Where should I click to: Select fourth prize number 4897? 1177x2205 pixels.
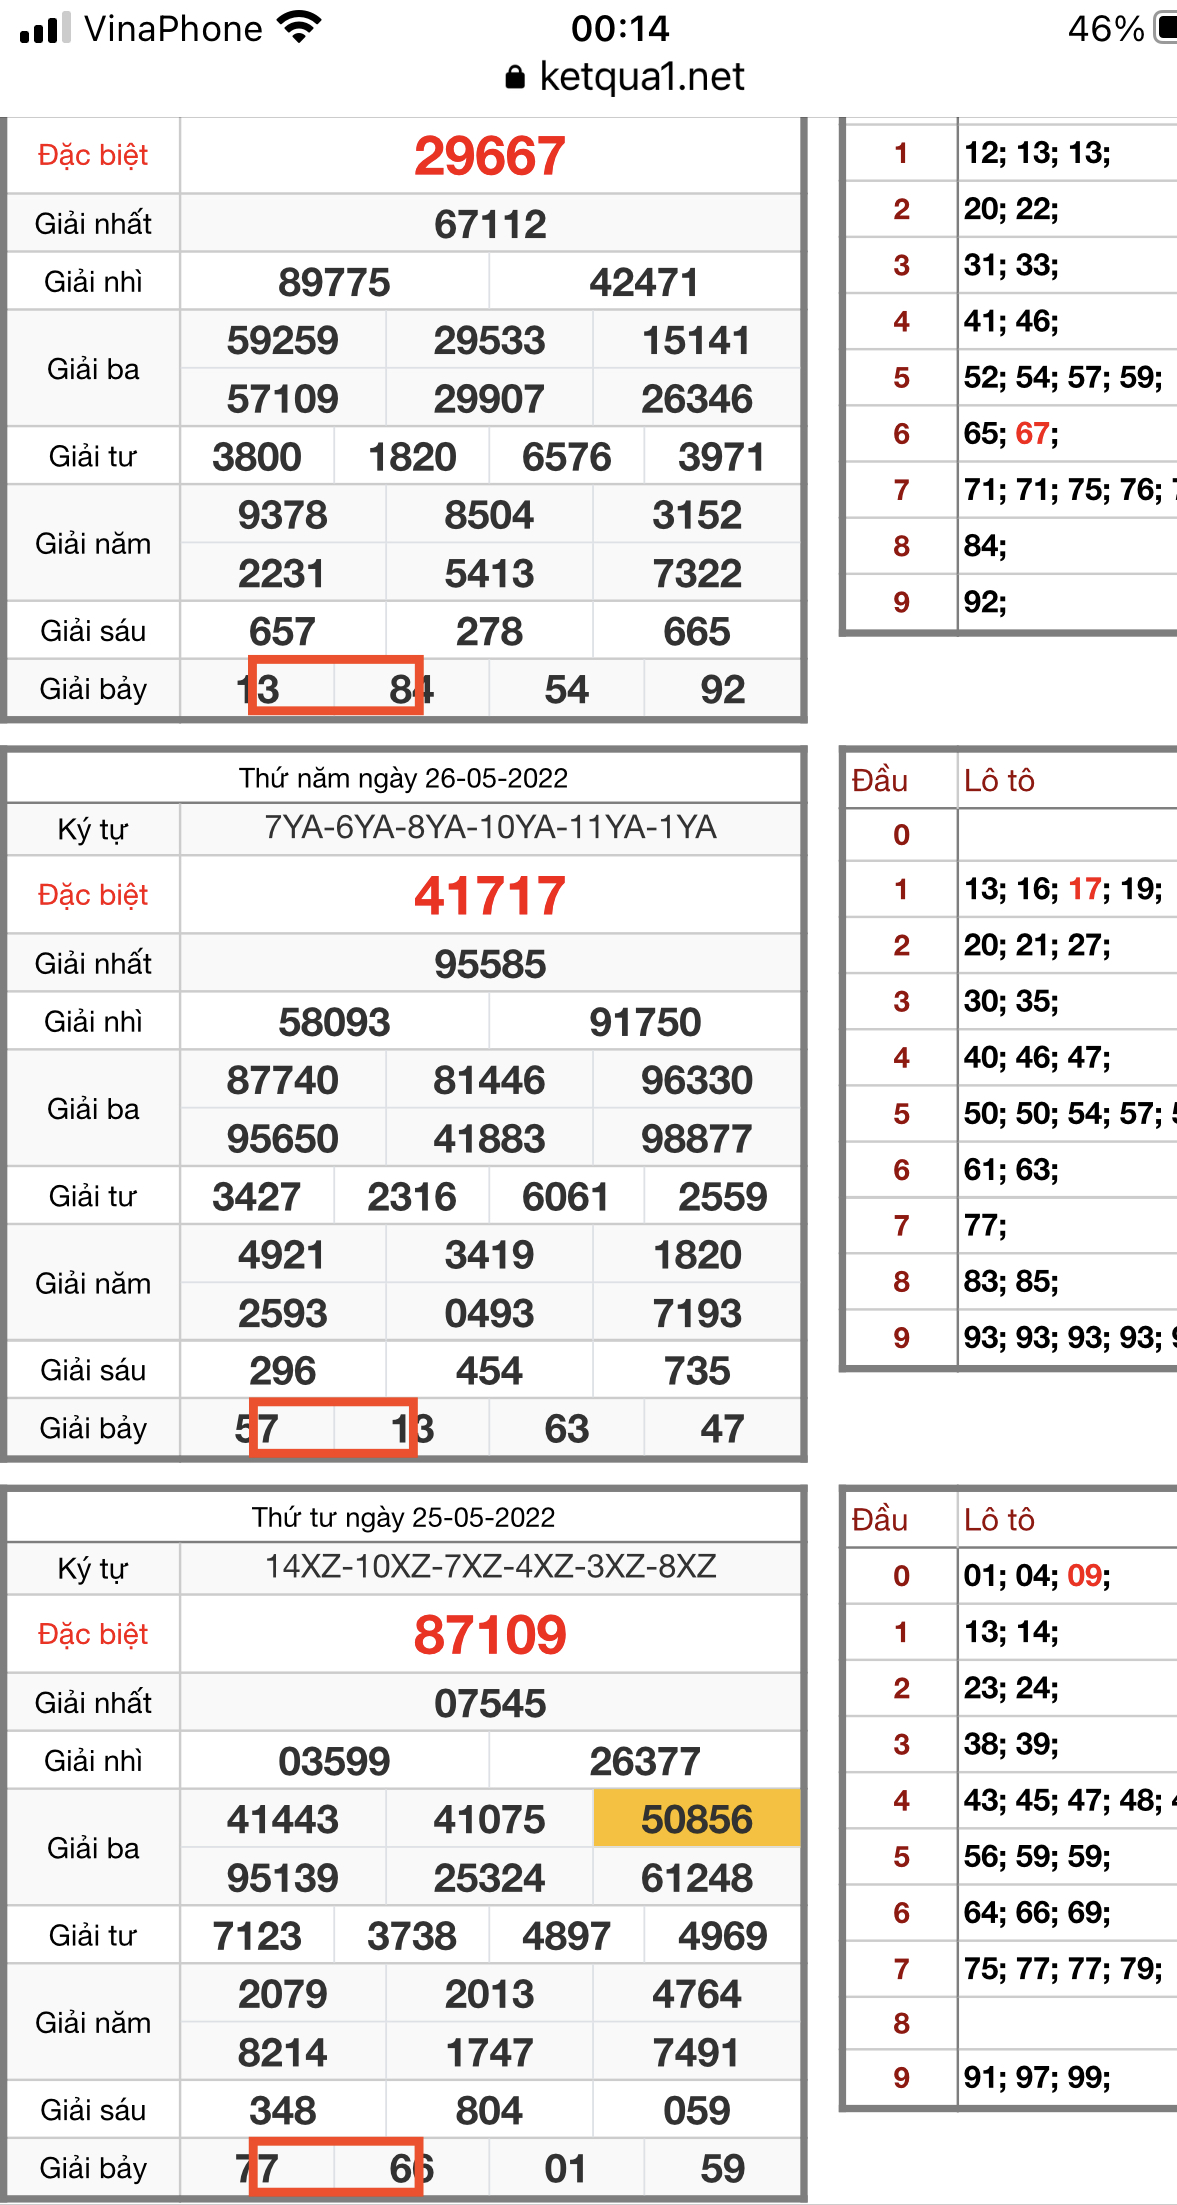click(x=566, y=1936)
